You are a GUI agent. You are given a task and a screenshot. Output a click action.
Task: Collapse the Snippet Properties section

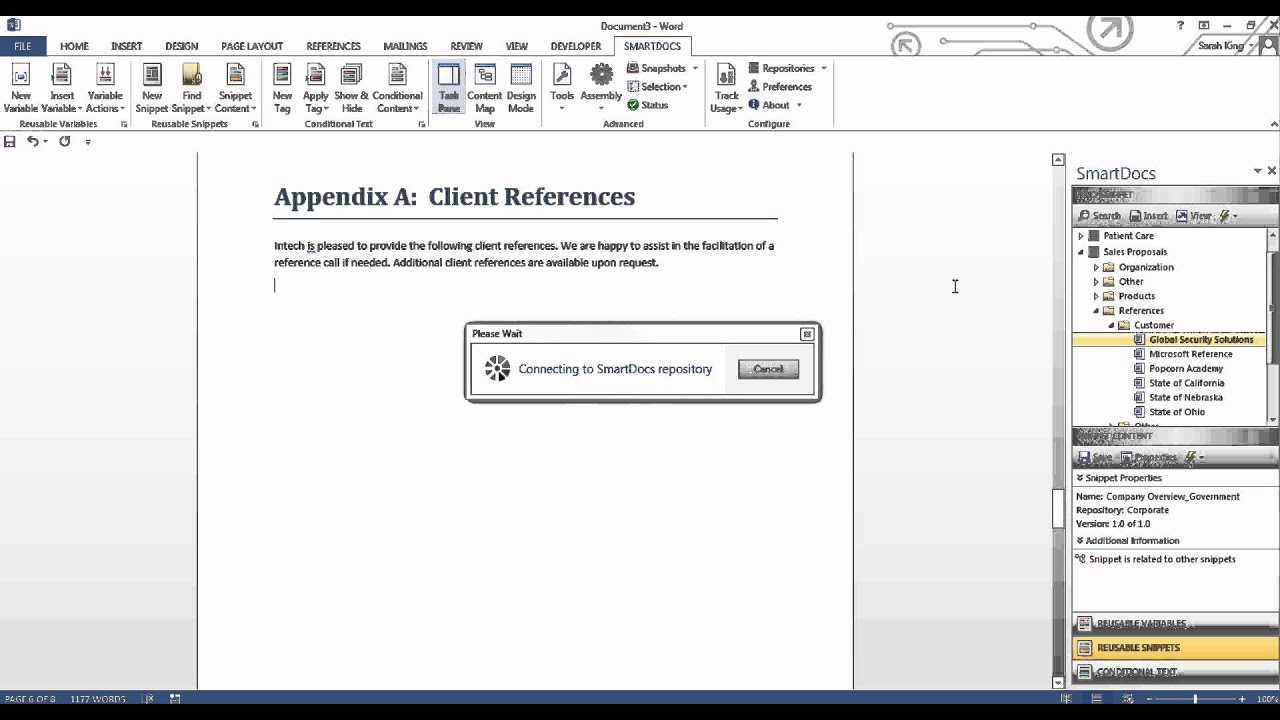(x=1080, y=478)
